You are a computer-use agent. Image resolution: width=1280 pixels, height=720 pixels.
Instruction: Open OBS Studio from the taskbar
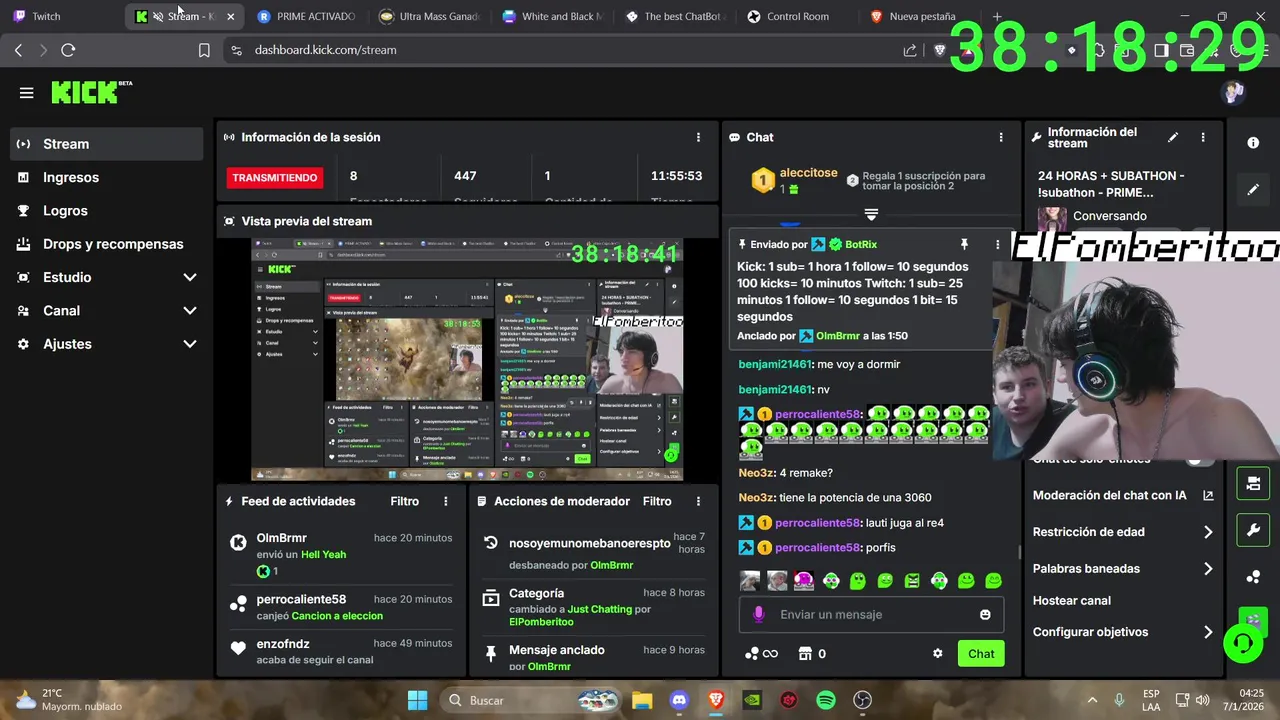863,700
